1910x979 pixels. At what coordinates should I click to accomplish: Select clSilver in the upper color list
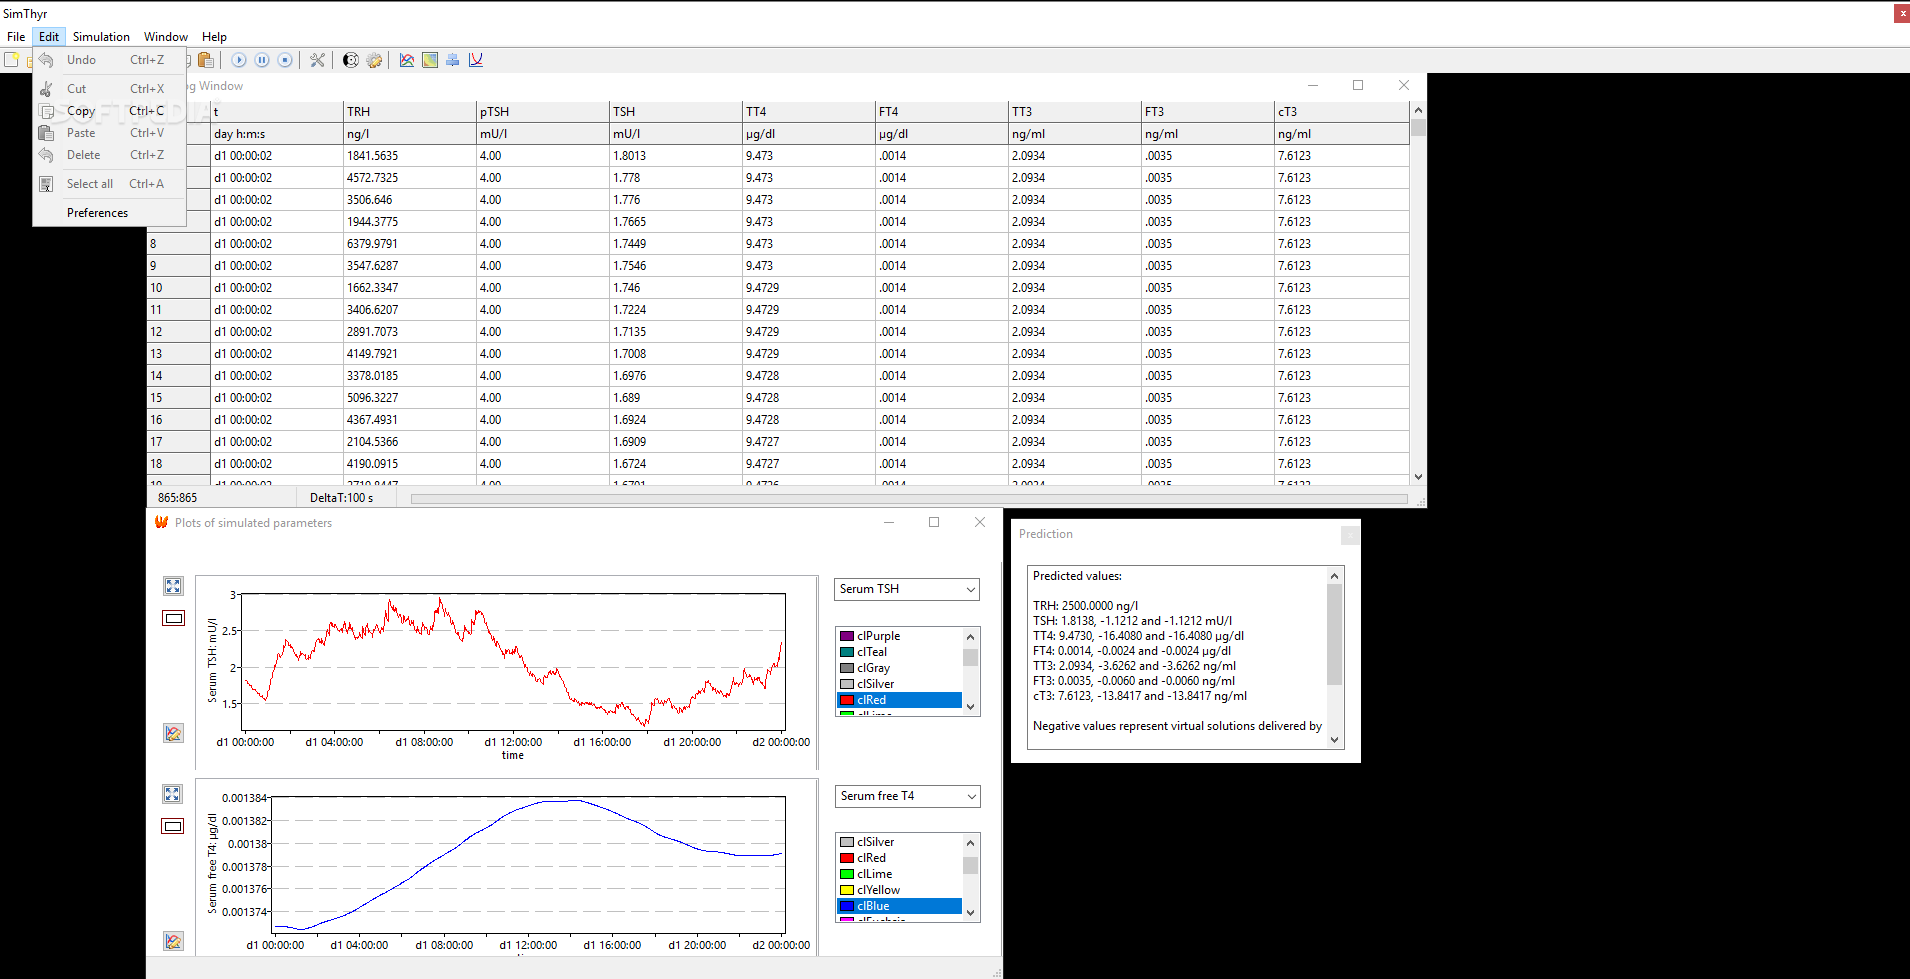pyautogui.click(x=899, y=684)
